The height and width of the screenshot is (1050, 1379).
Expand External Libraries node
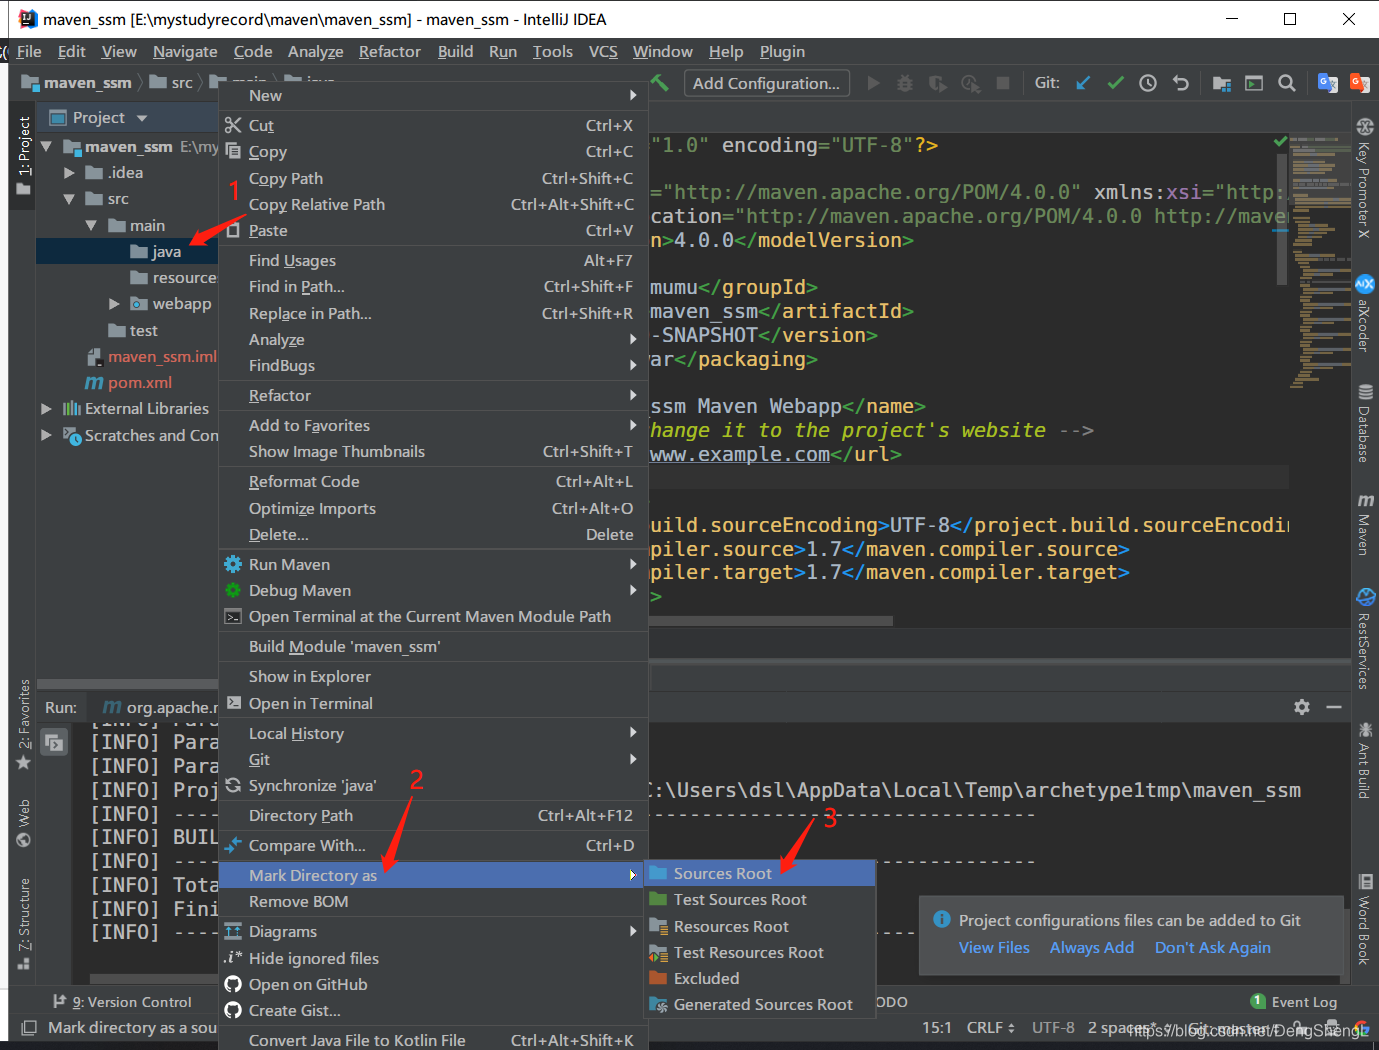point(46,409)
